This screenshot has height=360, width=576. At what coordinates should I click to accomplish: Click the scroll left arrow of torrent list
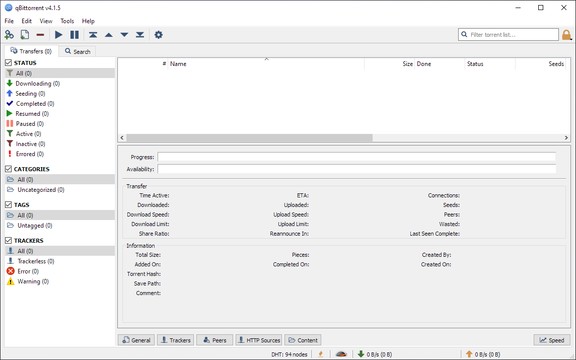pyautogui.click(x=122, y=138)
